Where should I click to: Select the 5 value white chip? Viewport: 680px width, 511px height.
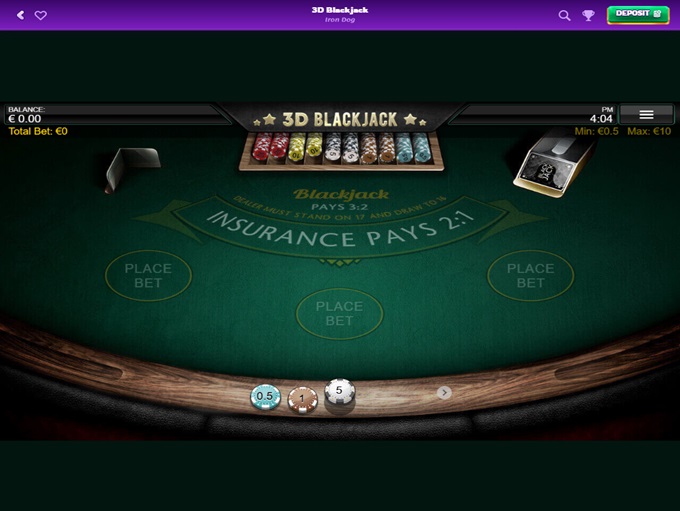coord(340,392)
